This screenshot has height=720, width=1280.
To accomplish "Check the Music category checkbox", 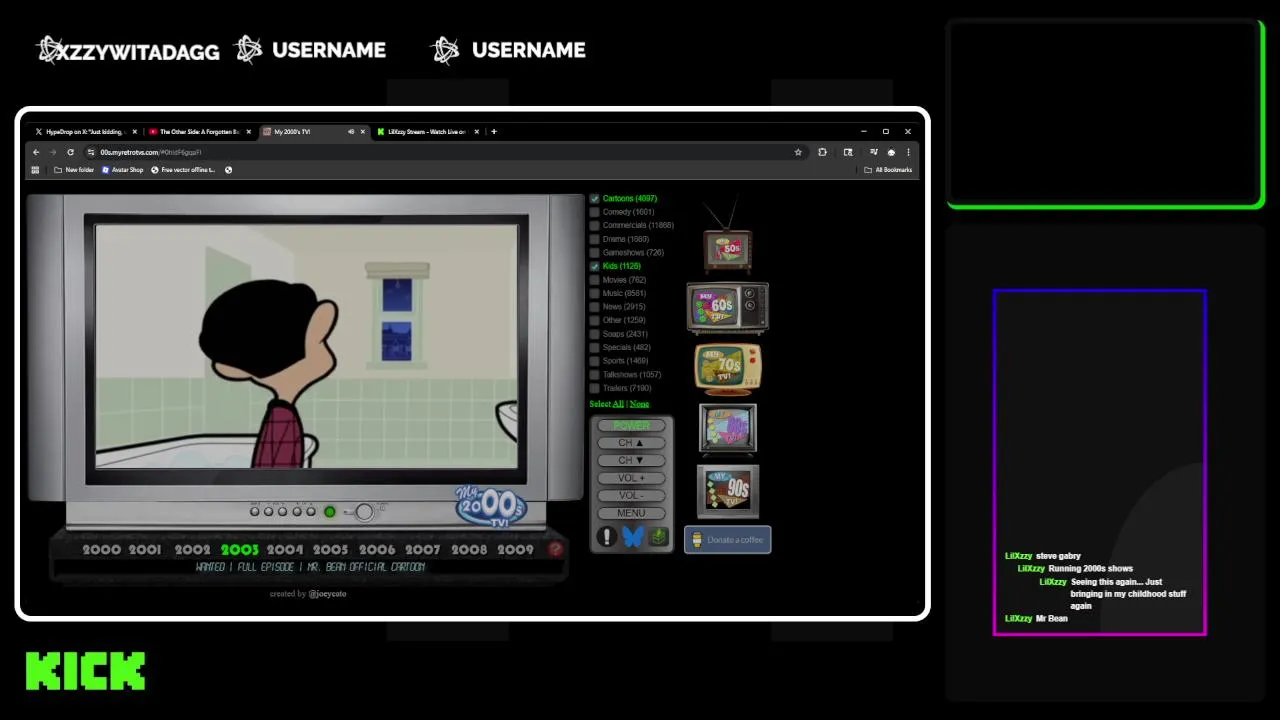I will coord(594,293).
